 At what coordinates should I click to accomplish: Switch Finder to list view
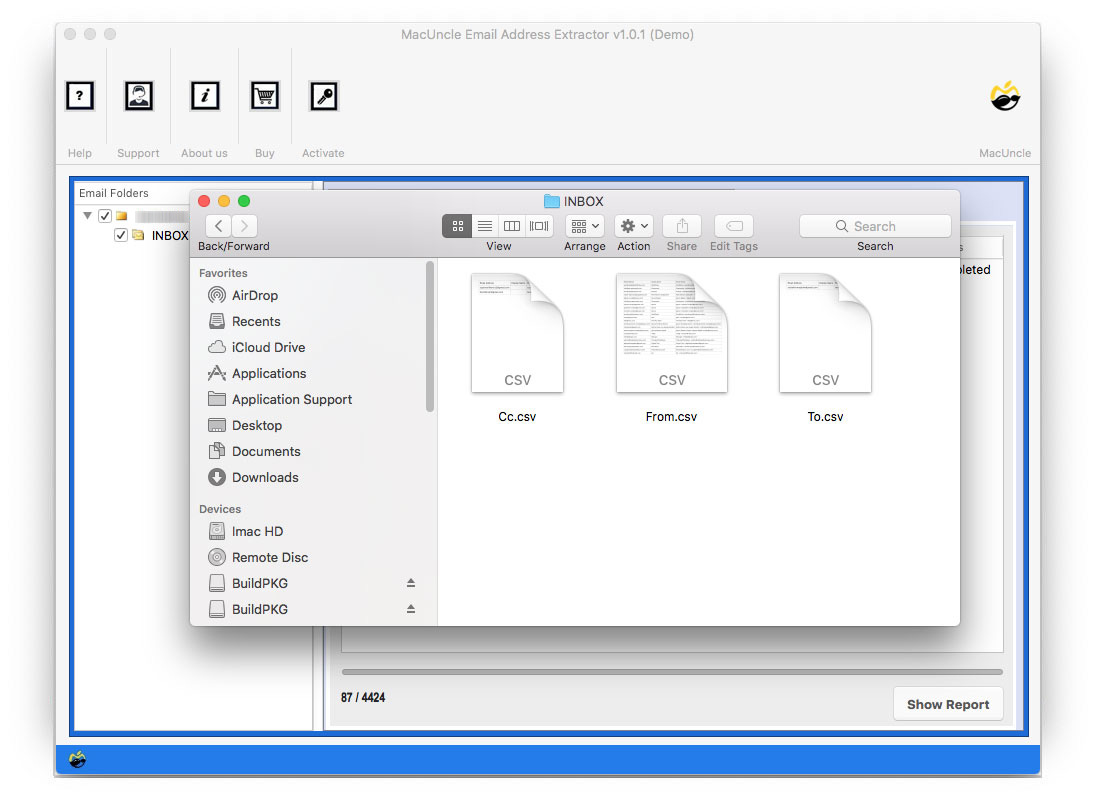(x=484, y=226)
